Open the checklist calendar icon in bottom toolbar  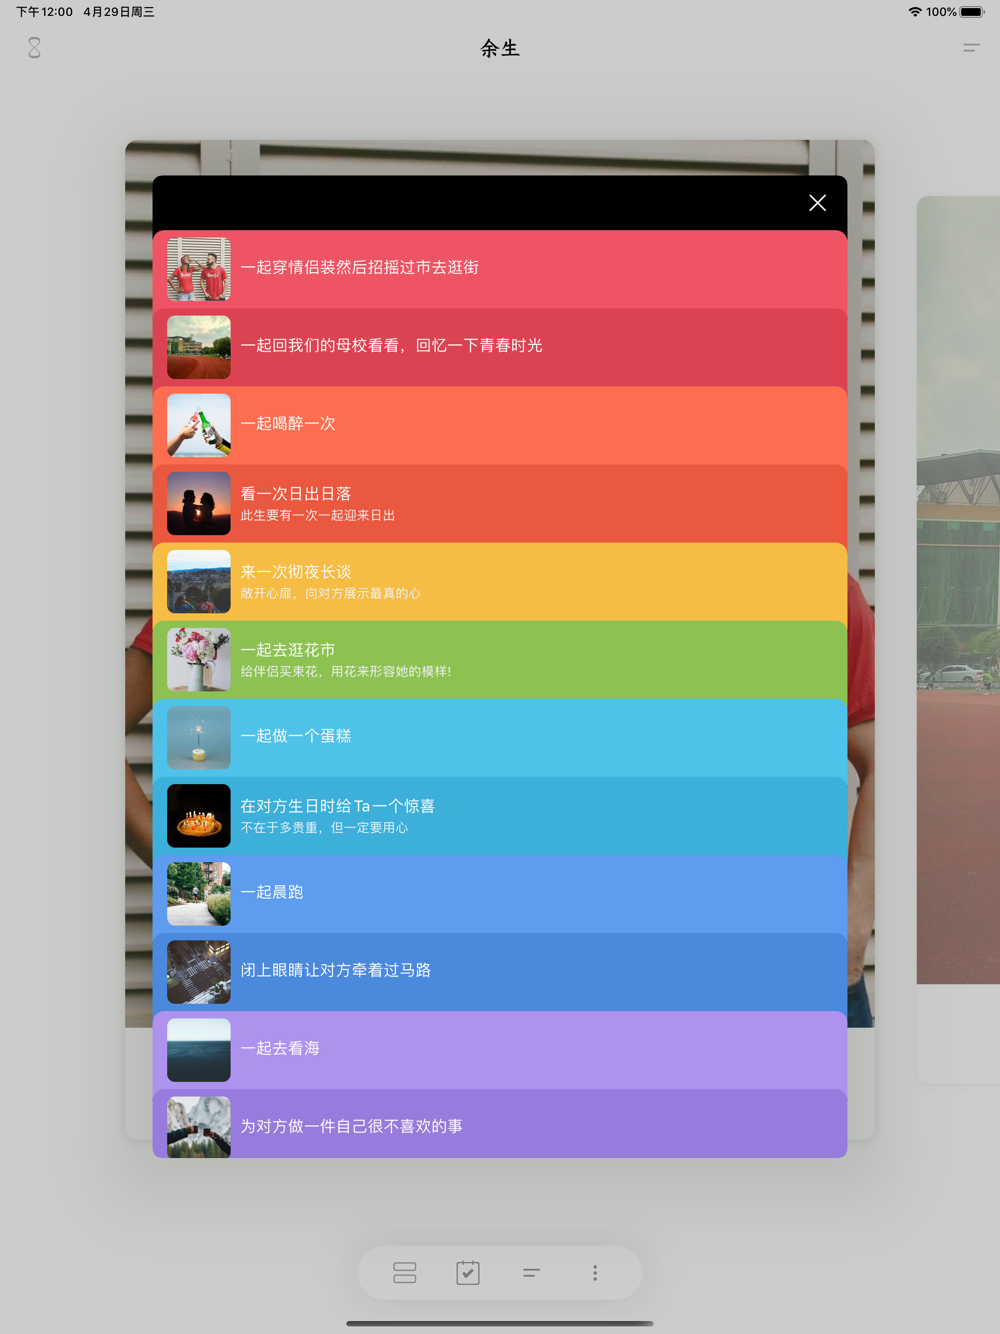[468, 1273]
